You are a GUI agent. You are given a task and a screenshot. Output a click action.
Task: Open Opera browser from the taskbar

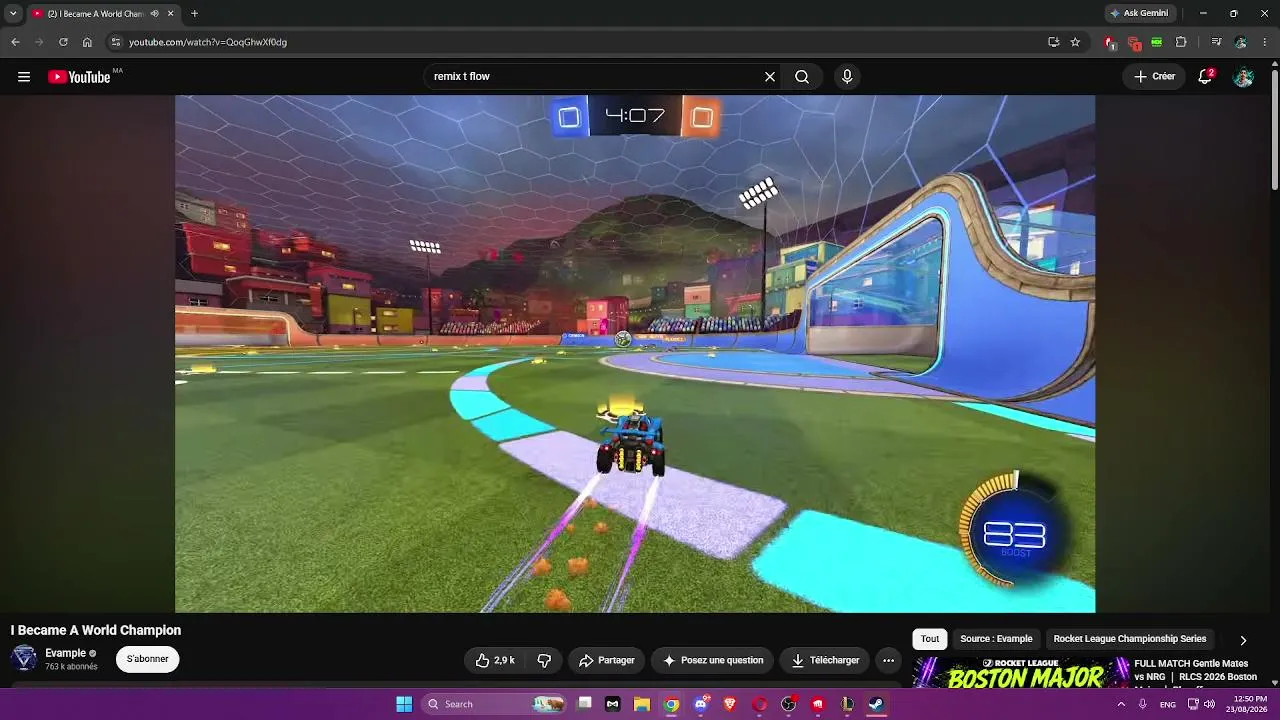760,704
